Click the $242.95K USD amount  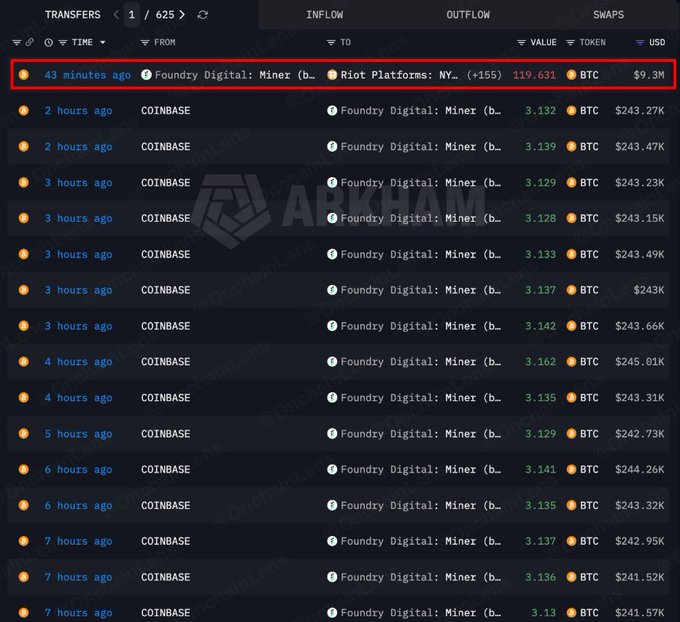click(640, 541)
